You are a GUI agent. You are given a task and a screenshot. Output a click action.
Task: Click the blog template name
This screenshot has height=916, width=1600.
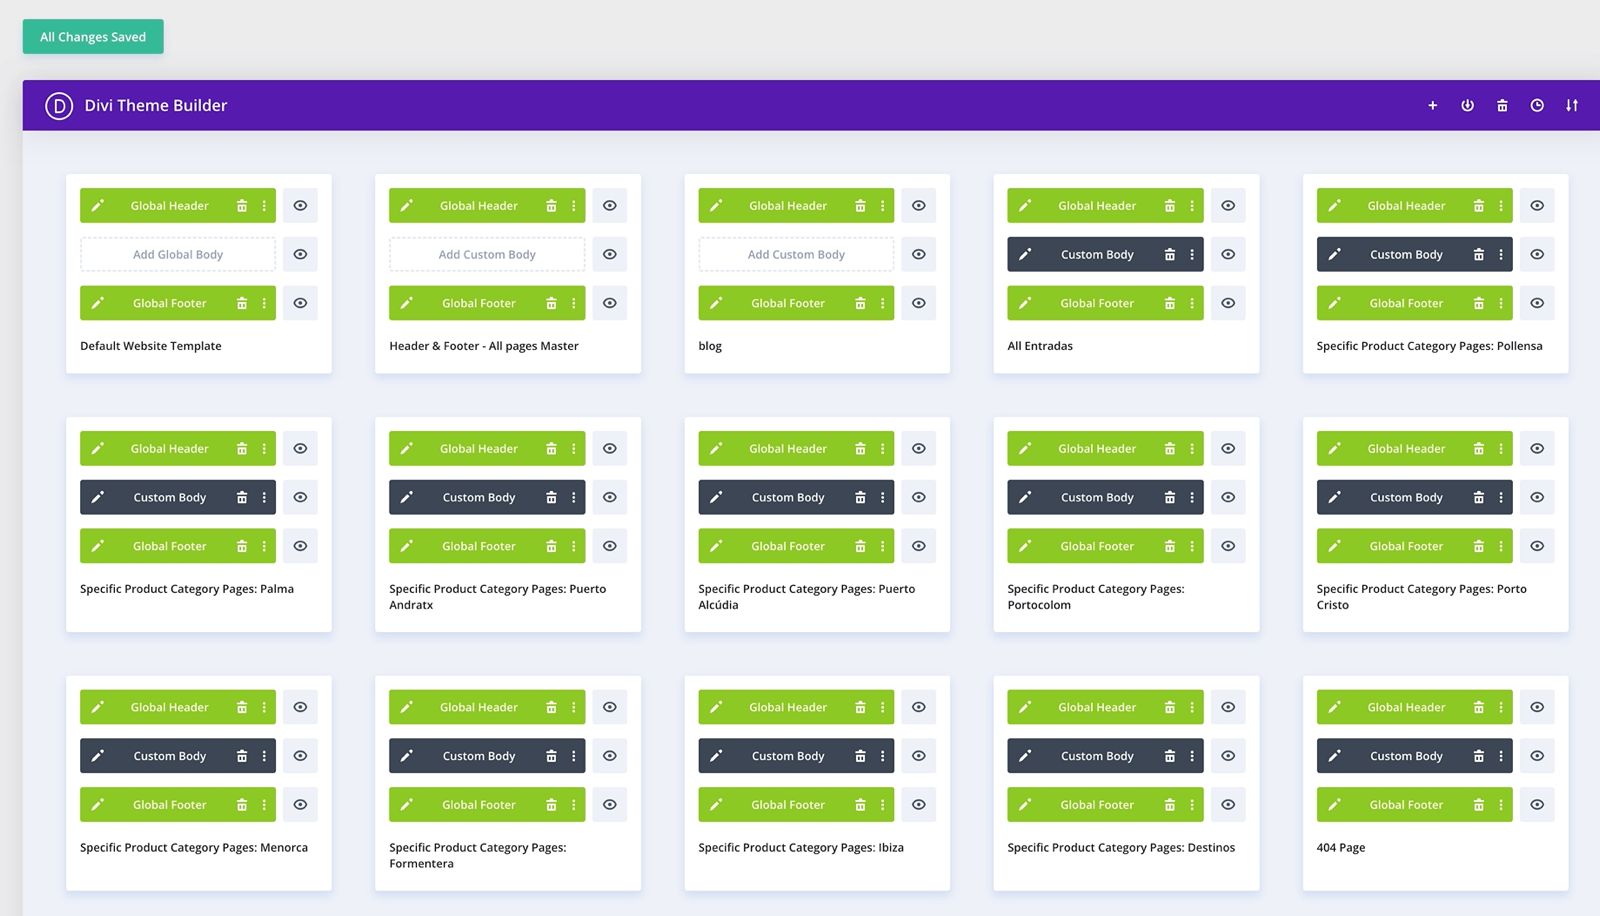(710, 346)
